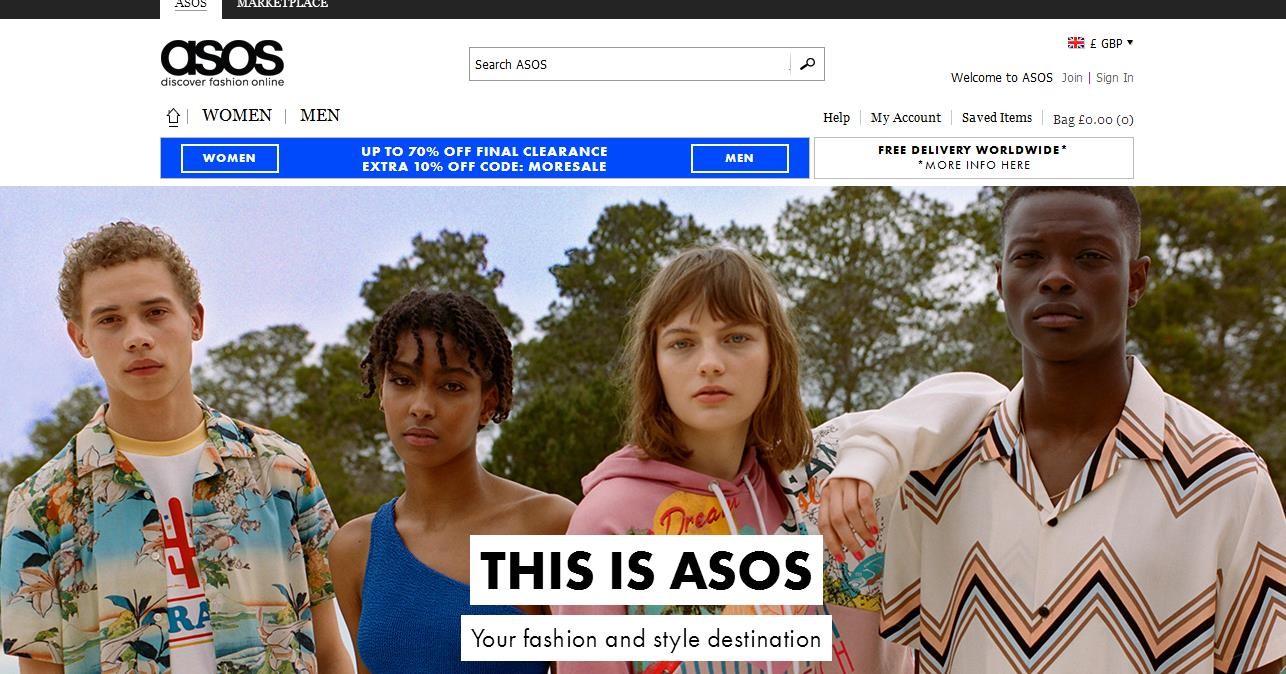Open the MEN navigation menu
Screen dimensions: 1286x674
[320, 116]
